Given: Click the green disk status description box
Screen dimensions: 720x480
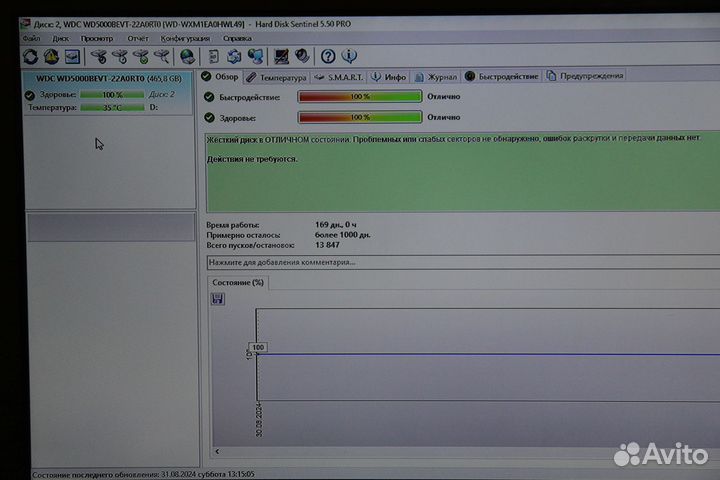Looking at the screenshot, I should [463, 172].
